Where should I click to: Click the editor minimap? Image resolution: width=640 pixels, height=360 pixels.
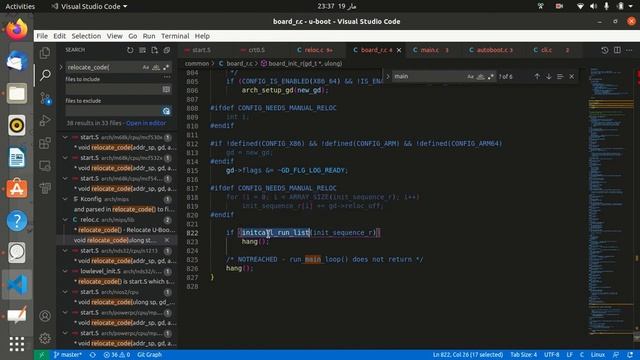click(611, 202)
